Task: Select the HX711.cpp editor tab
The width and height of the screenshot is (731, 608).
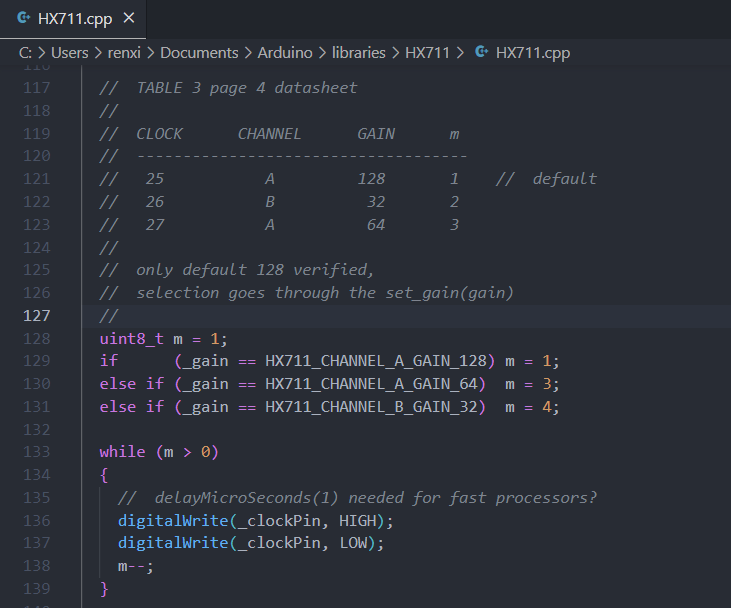Action: point(73,19)
